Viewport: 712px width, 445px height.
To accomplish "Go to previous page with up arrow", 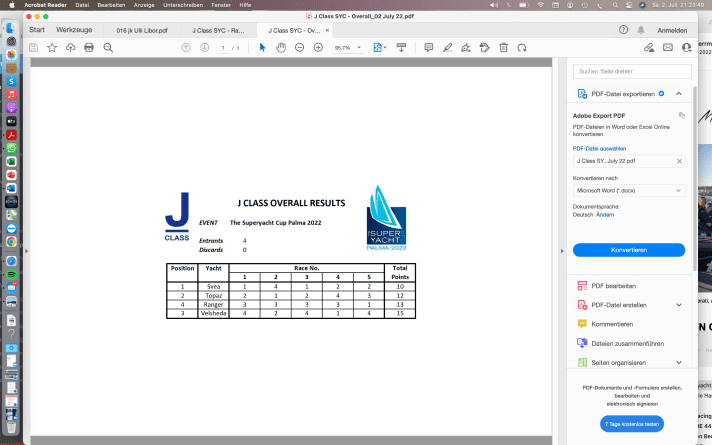I will [x=186, y=47].
